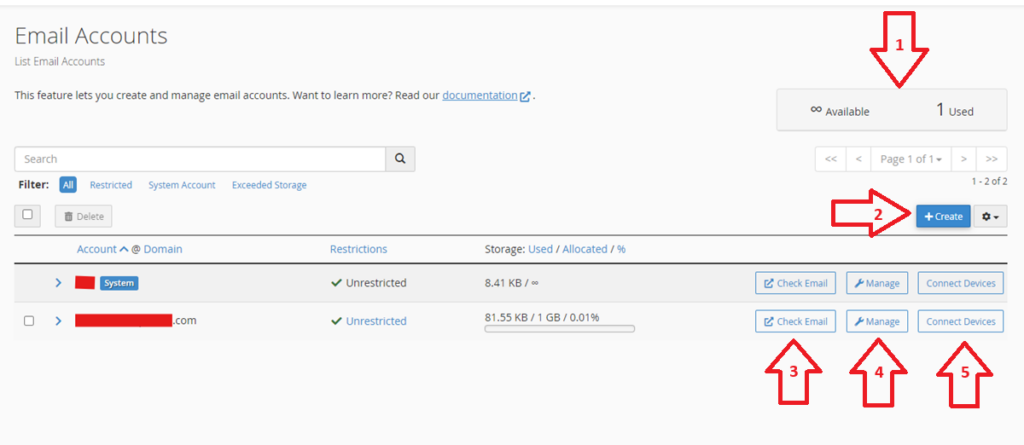Click the Available accounts counter
The image size is (1024, 445).
coord(840,110)
